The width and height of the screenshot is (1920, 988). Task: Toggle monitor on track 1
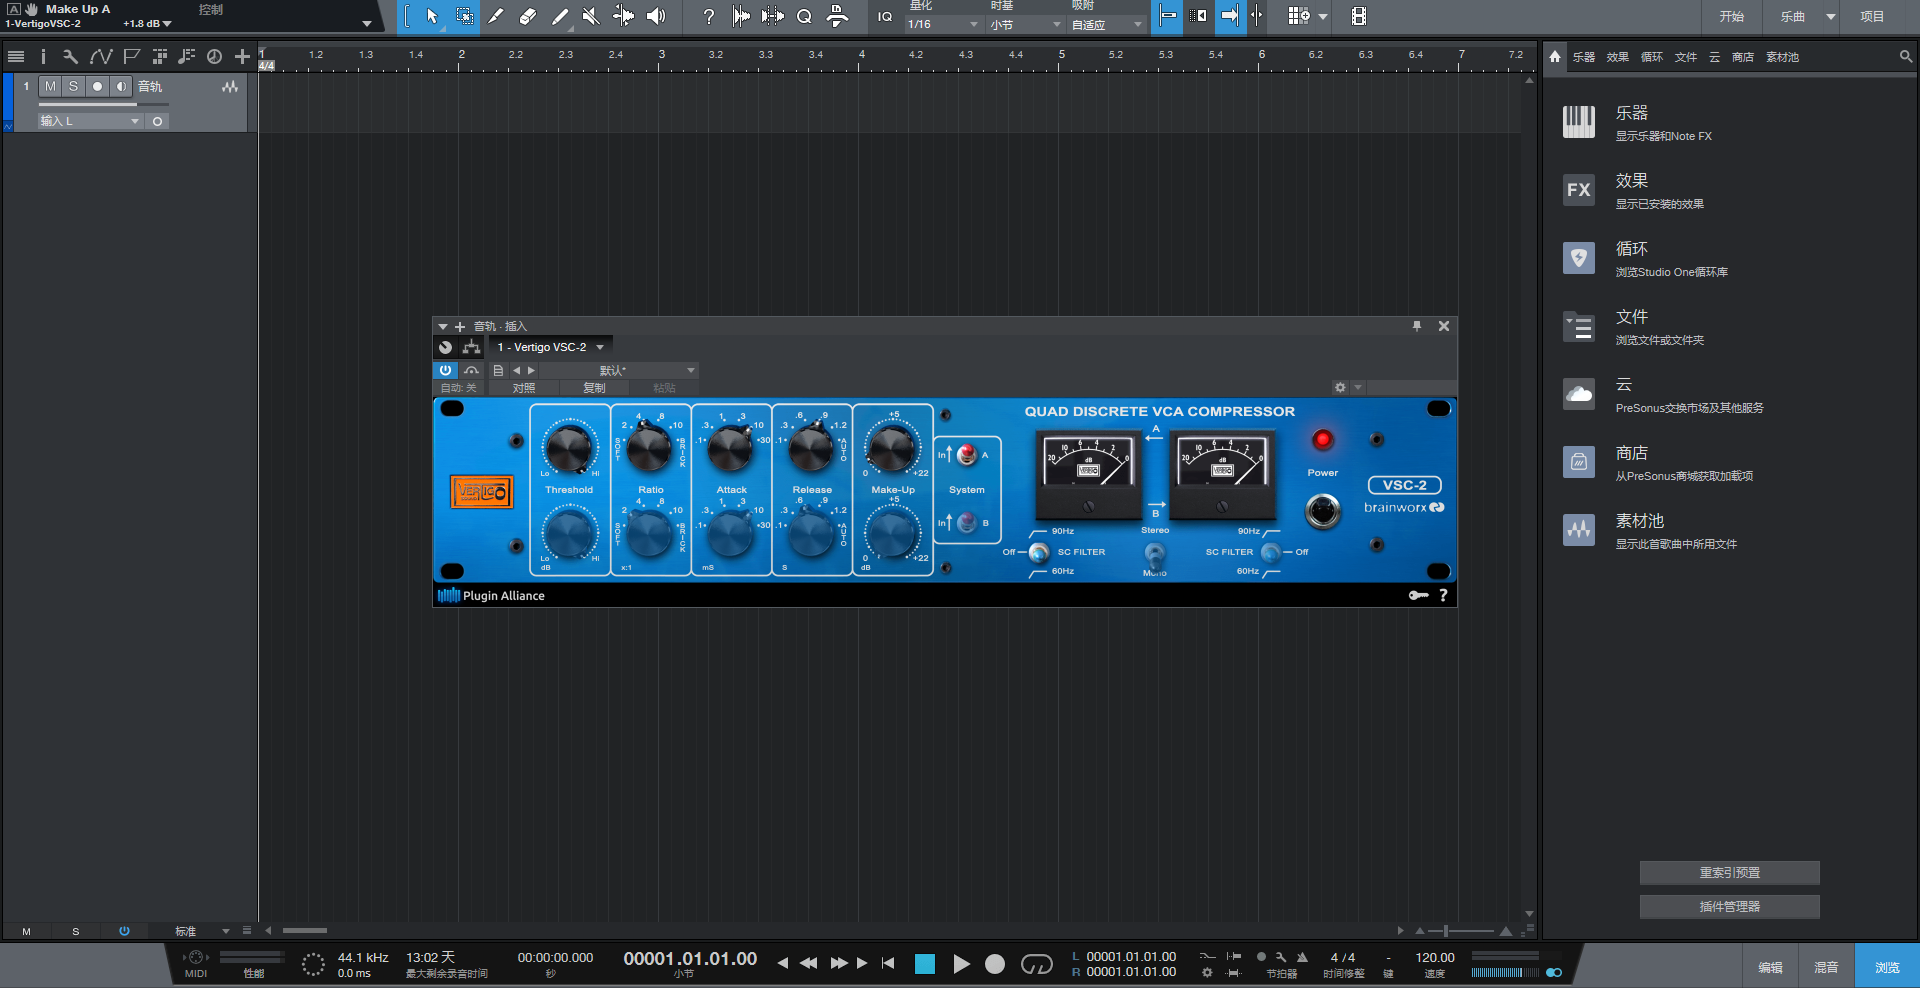point(121,86)
